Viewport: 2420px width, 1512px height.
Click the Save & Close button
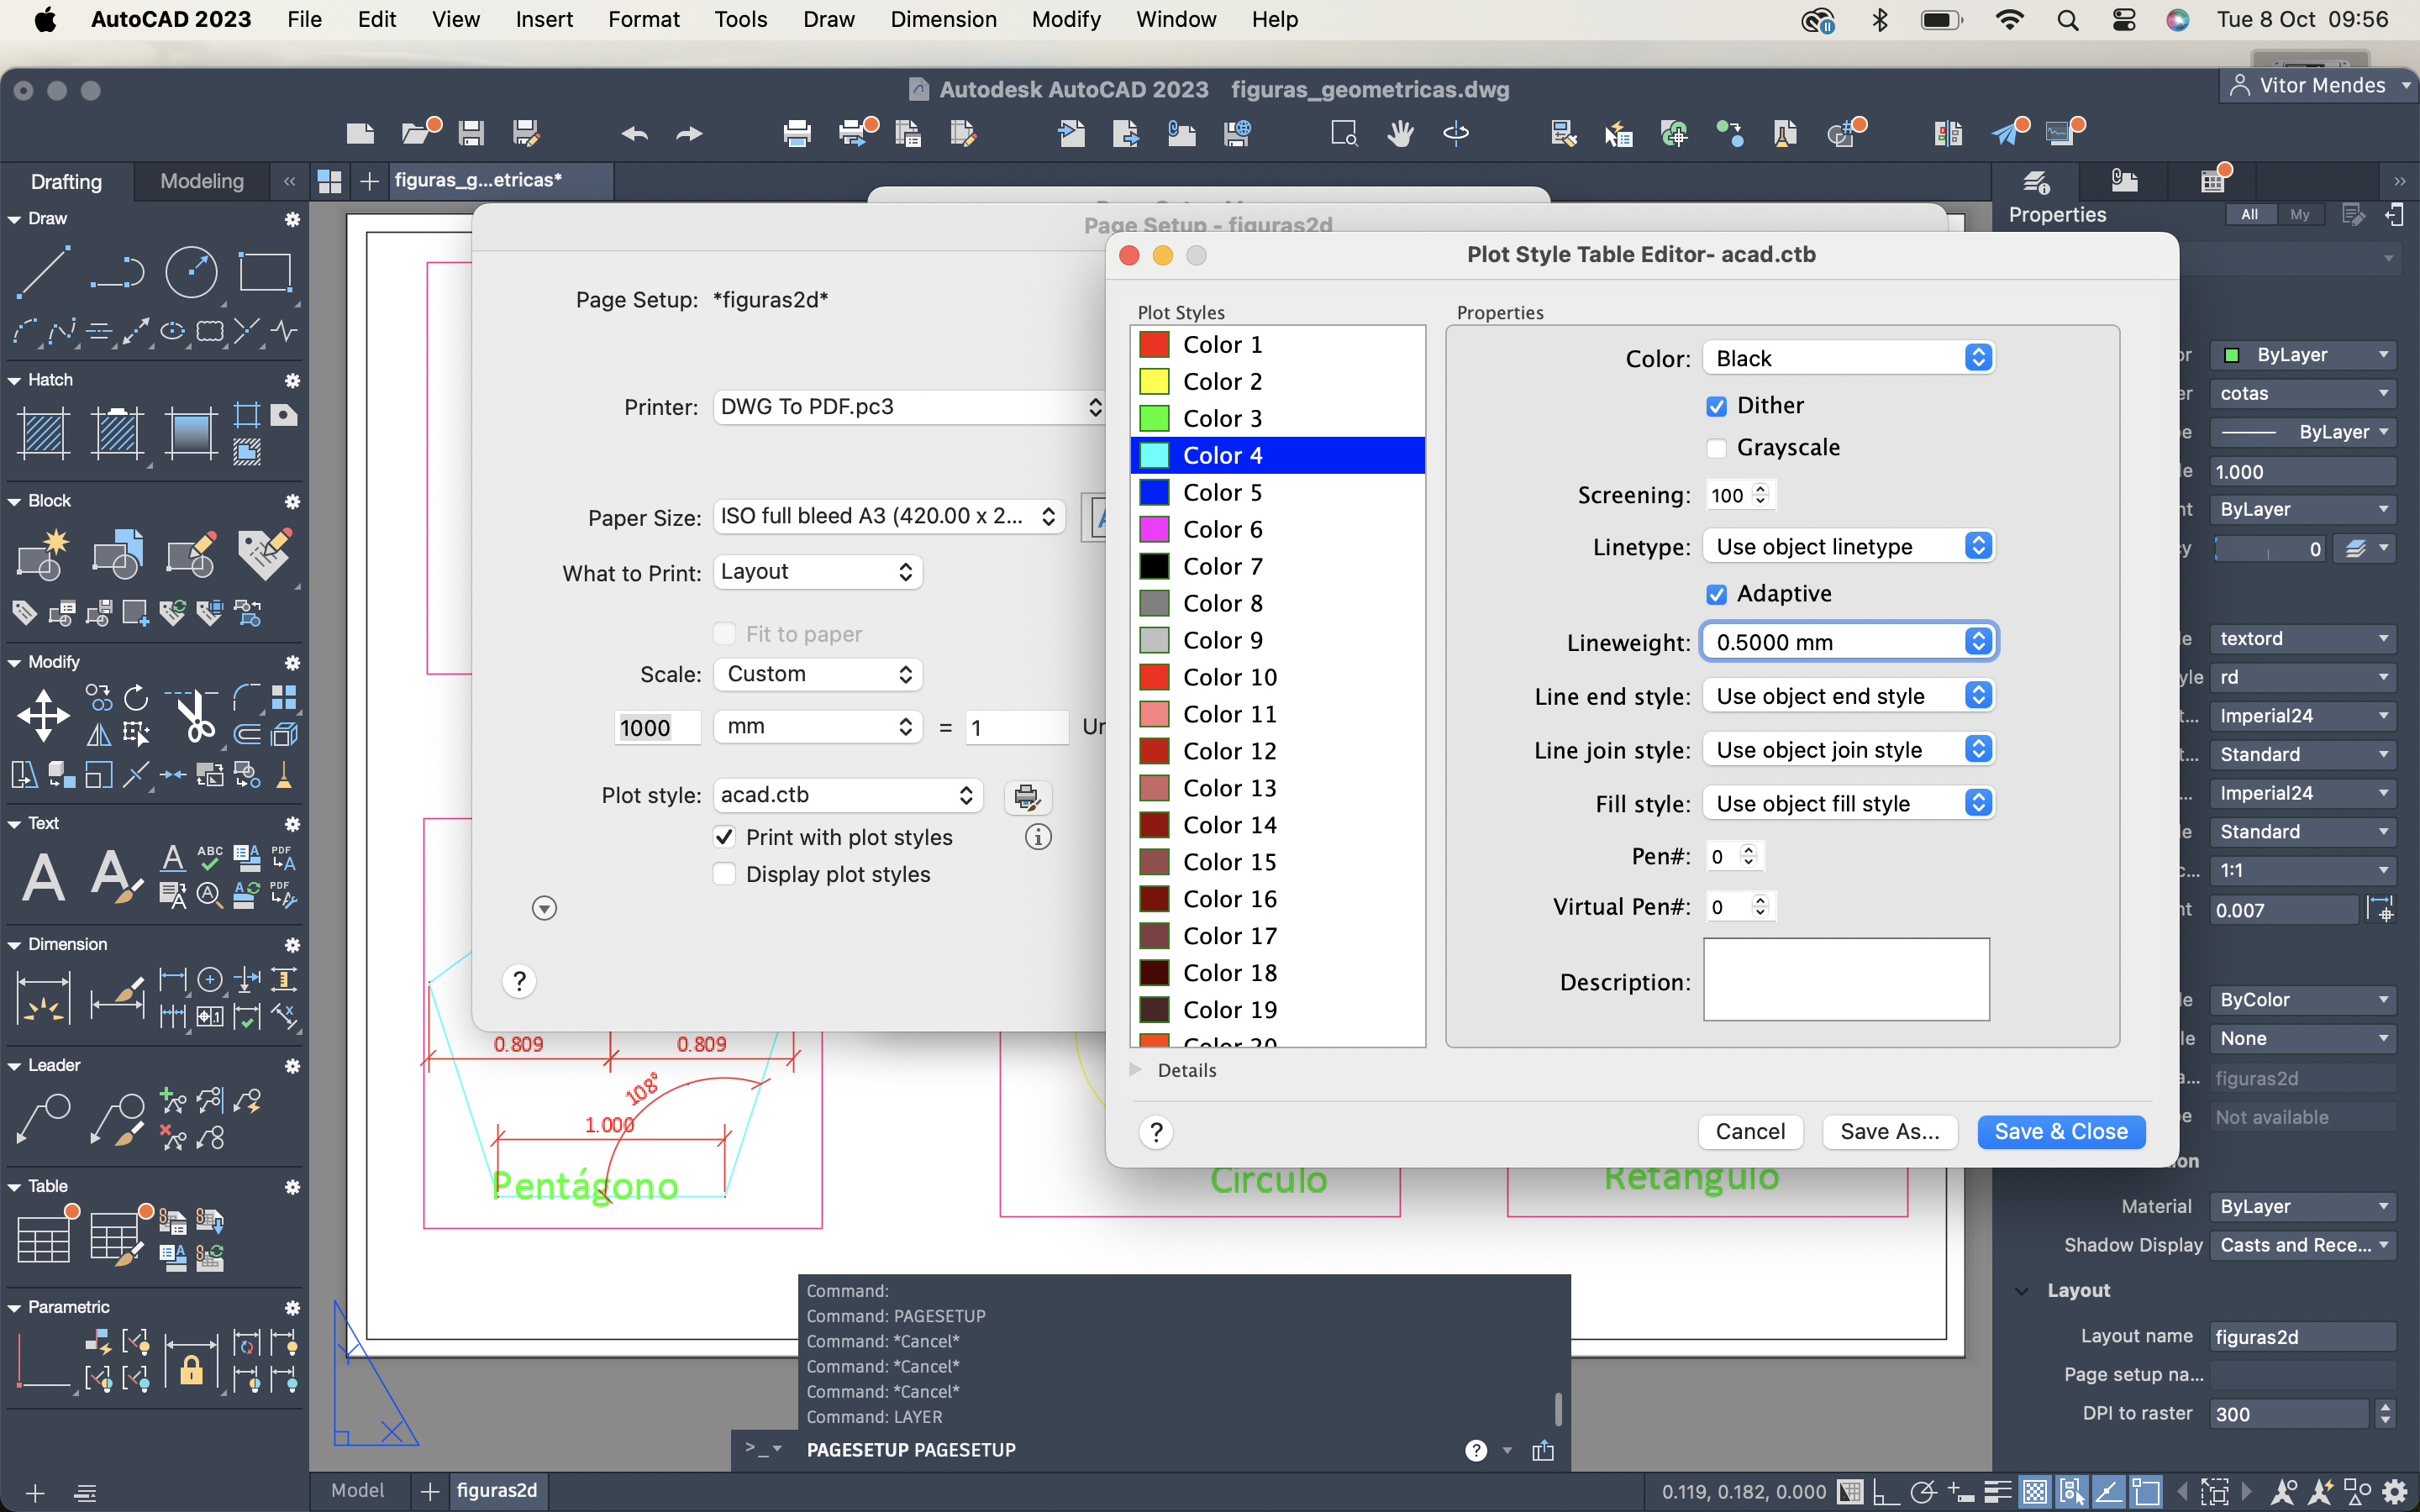pos(2061,1131)
